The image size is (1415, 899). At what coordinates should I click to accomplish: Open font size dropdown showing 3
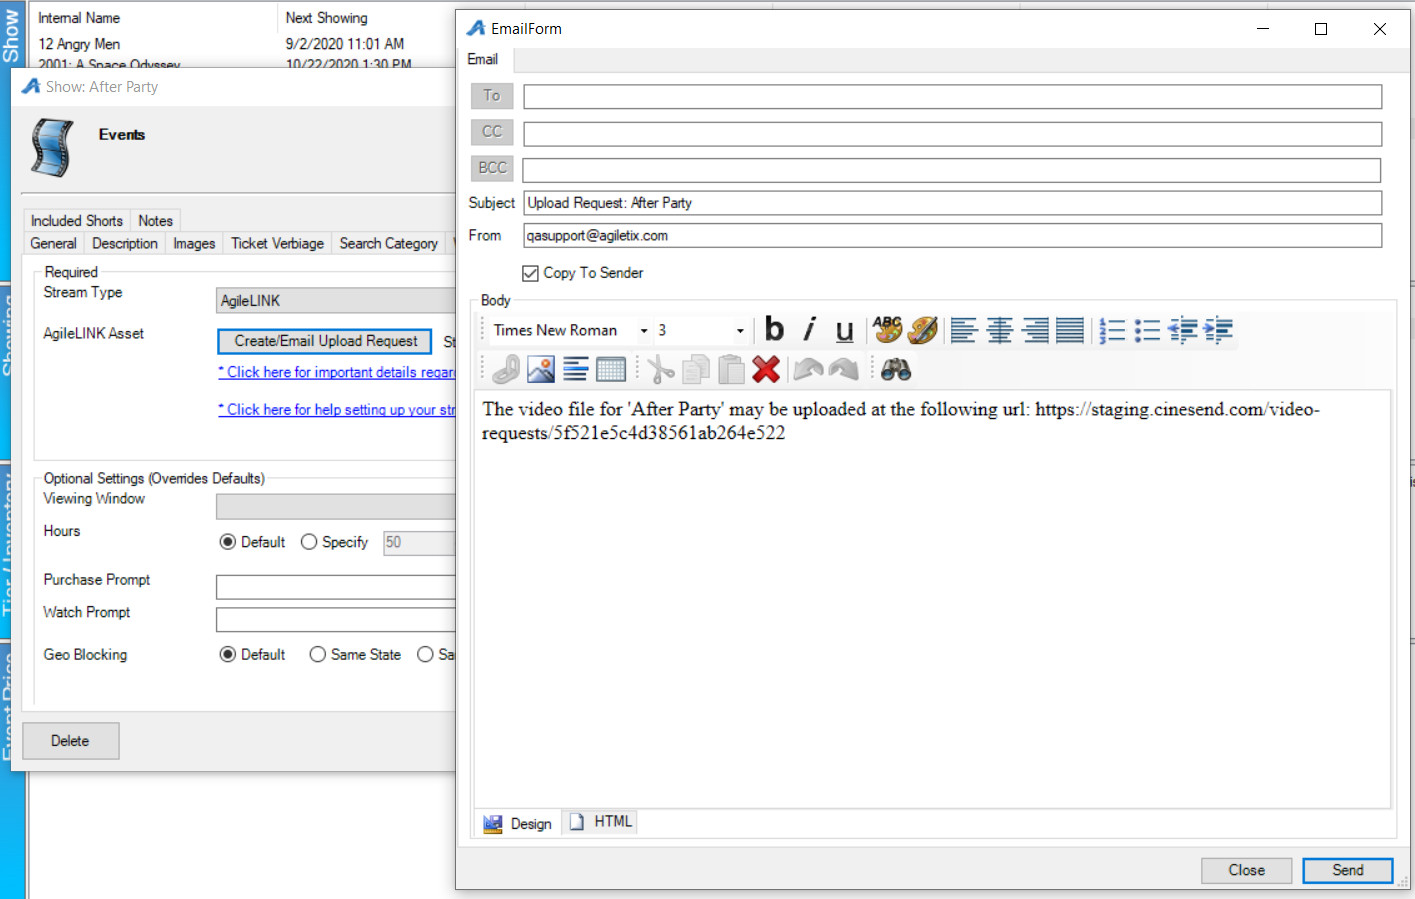click(x=740, y=330)
